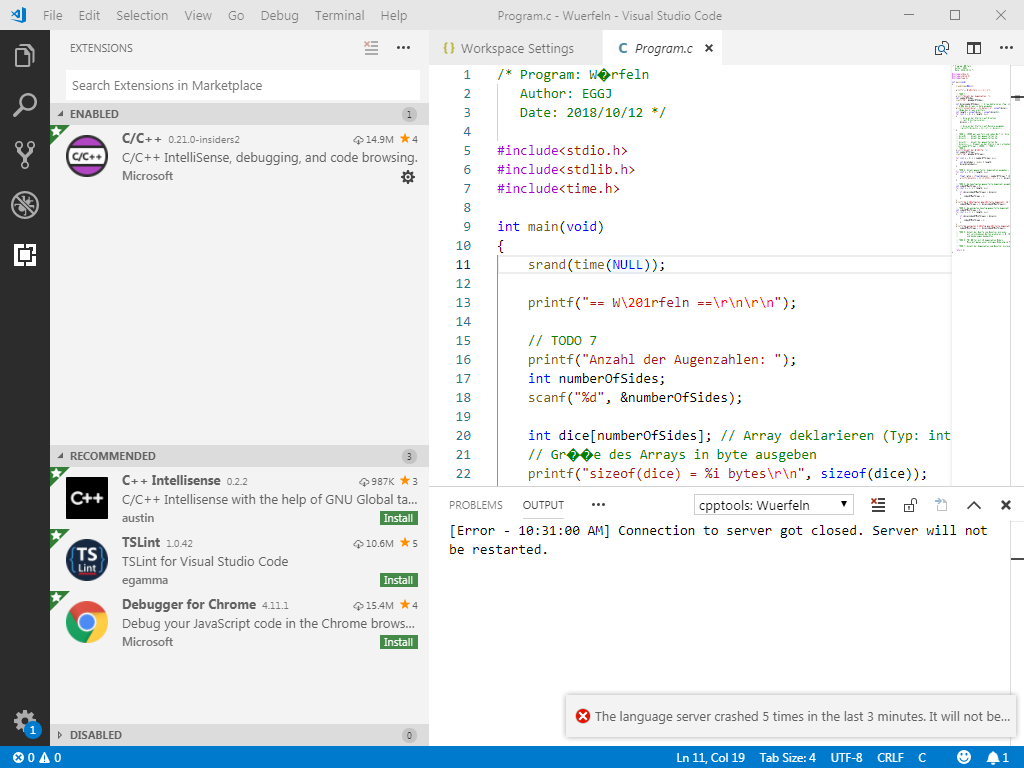Change CRLF end of line sequence
1024x768 pixels.
pos(890,758)
